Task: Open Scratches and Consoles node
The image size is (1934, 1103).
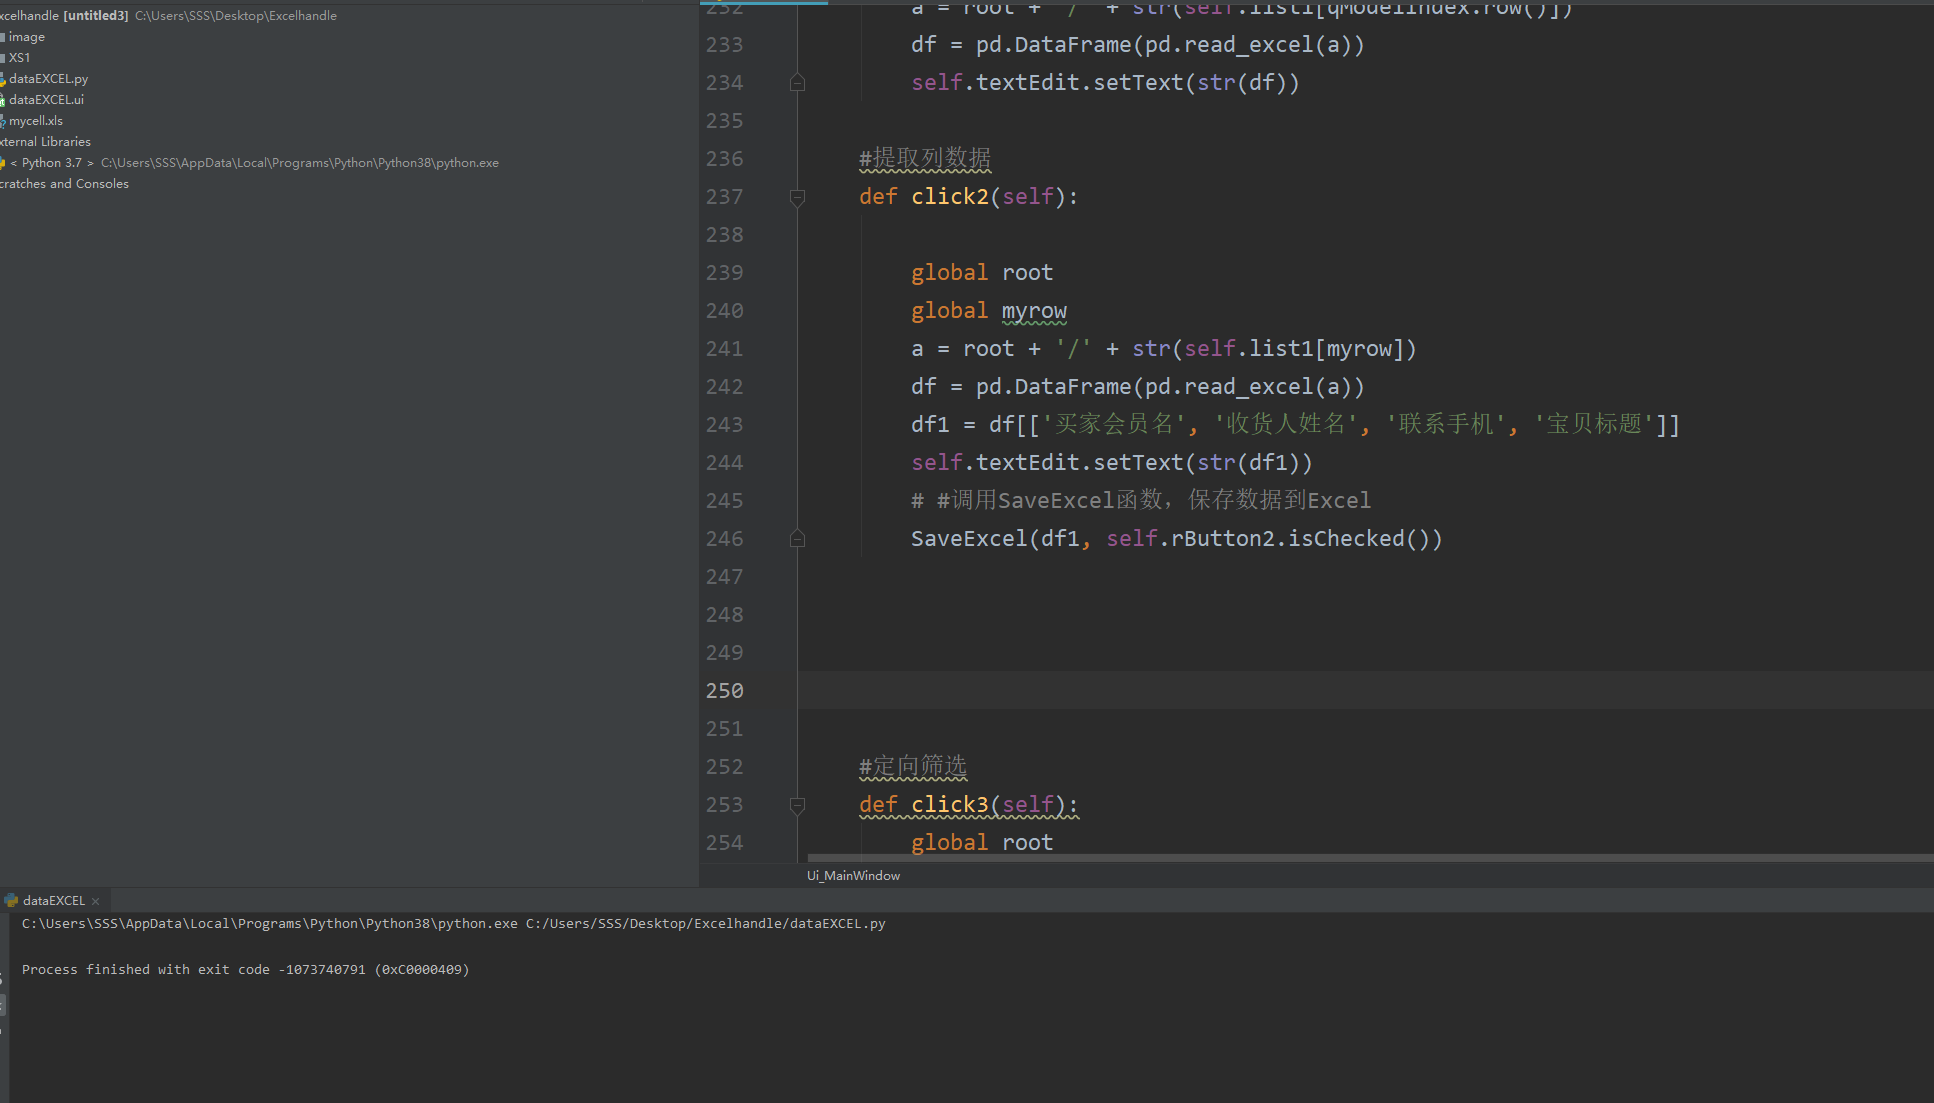Action: click(64, 183)
